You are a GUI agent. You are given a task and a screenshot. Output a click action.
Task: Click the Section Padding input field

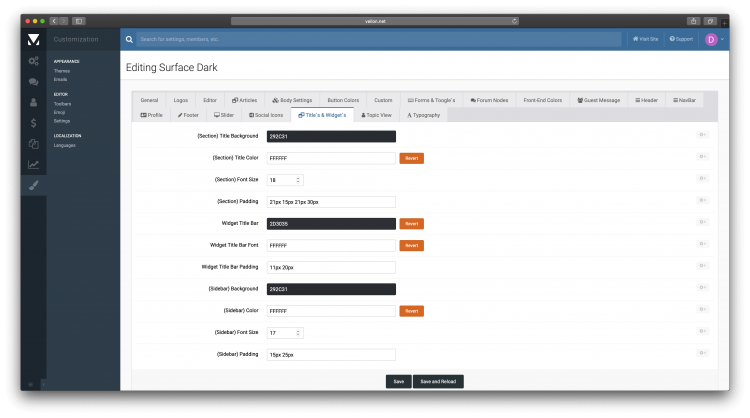point(331,201)
